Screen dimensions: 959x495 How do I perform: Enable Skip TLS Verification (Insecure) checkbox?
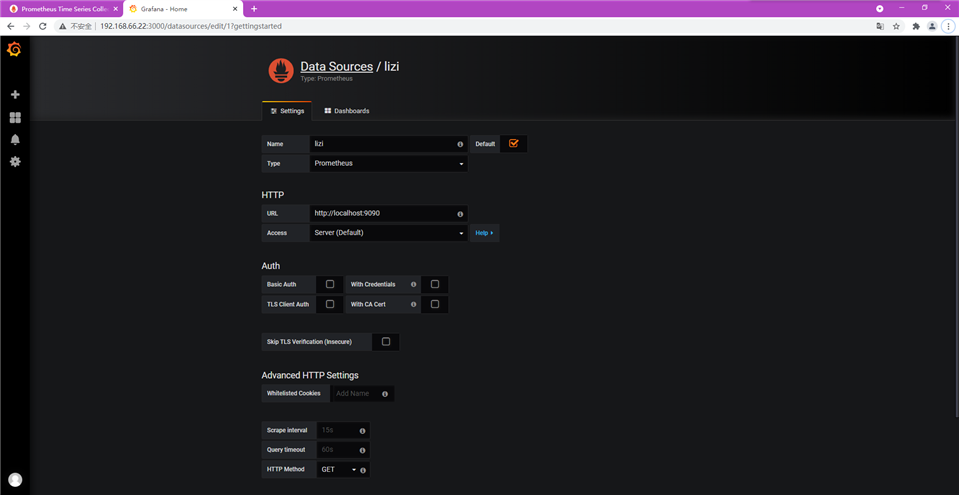click(386, 341)
